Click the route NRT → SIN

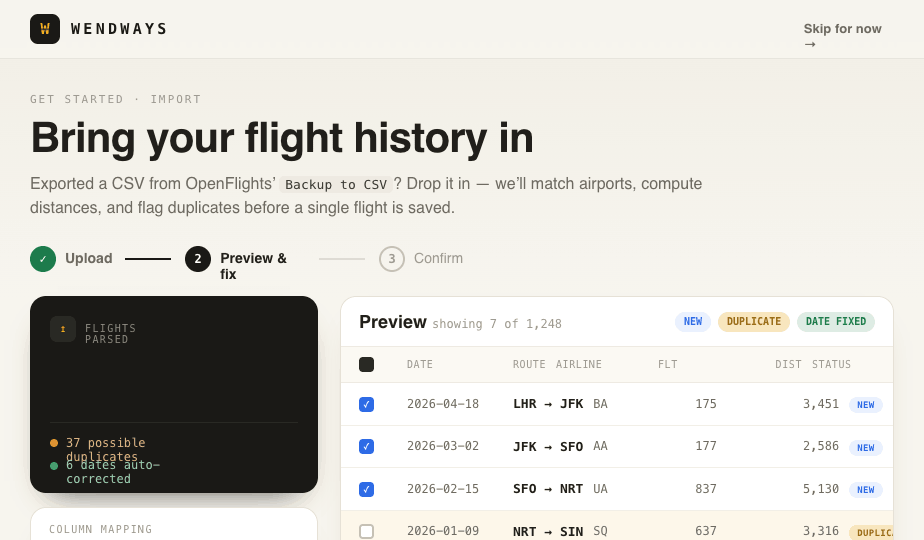548,532
